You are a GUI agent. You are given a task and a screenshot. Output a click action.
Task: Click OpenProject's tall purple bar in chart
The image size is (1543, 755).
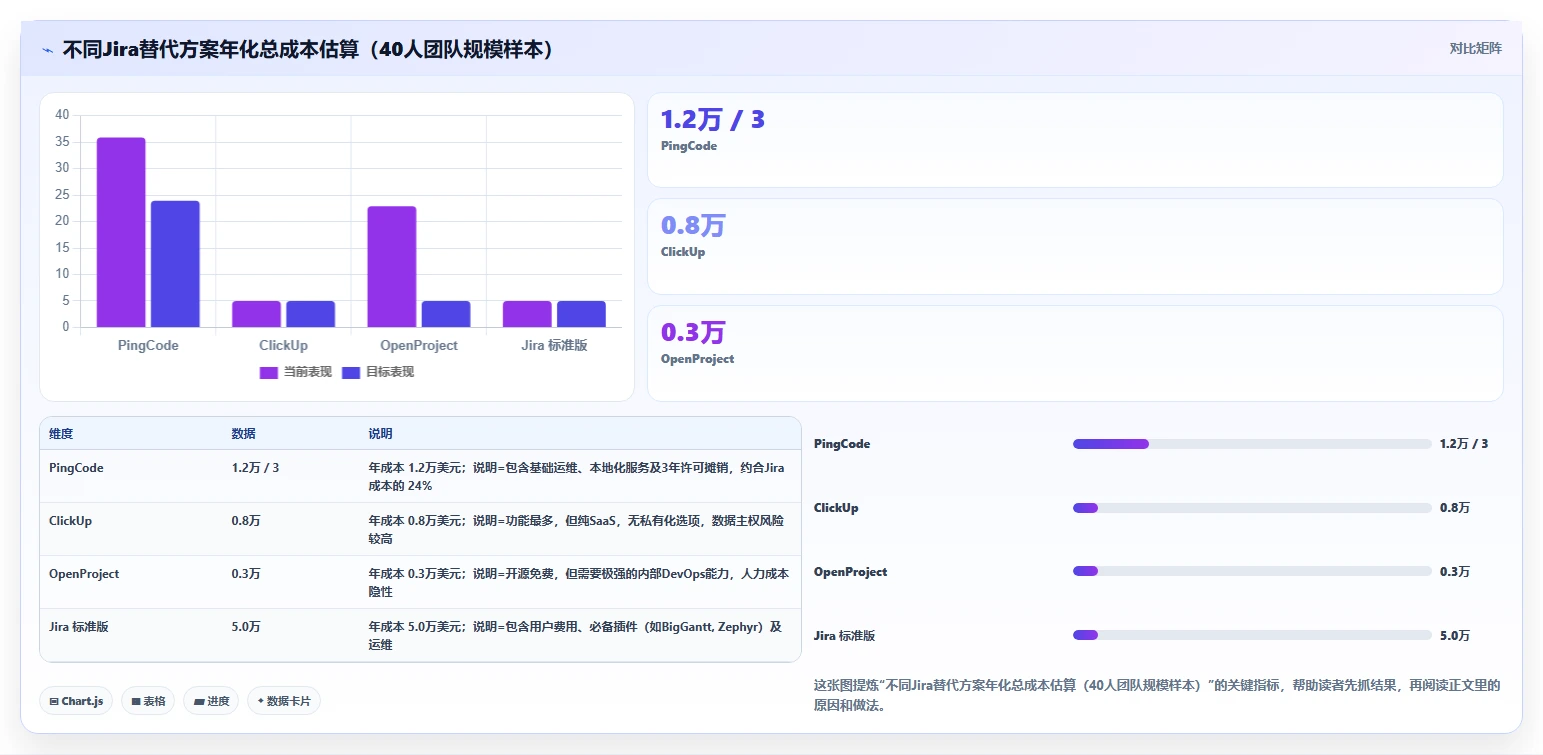[x=392, y=267]
